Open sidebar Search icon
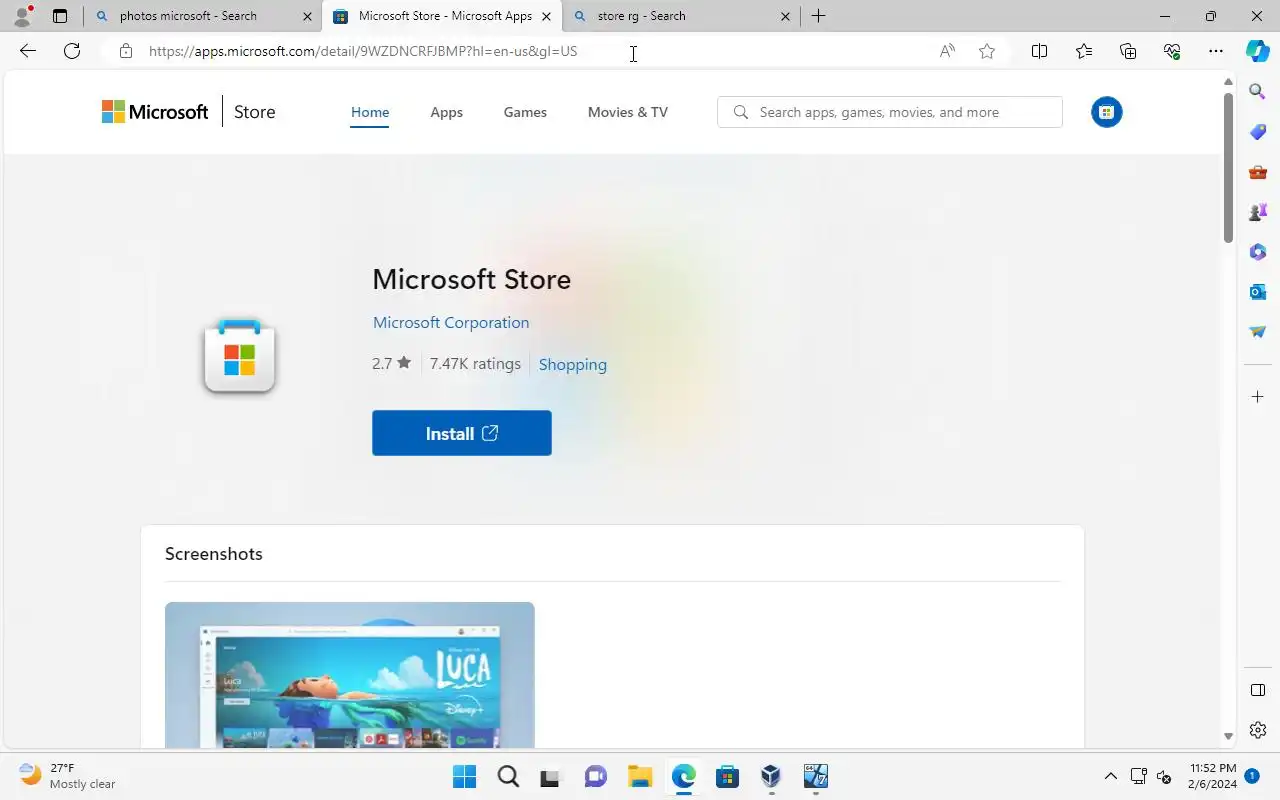This screenshot has height=800, width=1280. (x=1258, y=92)
